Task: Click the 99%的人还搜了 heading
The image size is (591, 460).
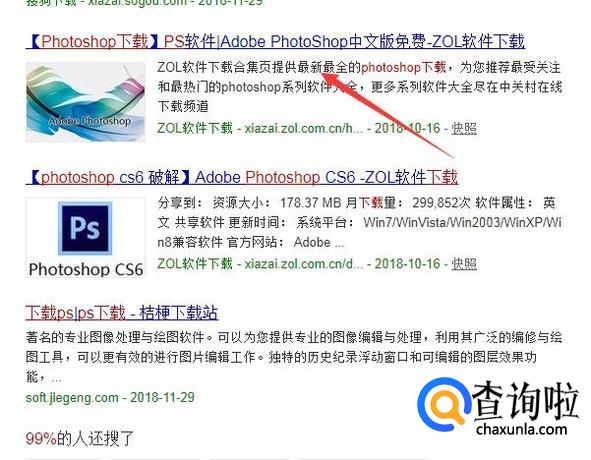Action: [x=80, y=439]
